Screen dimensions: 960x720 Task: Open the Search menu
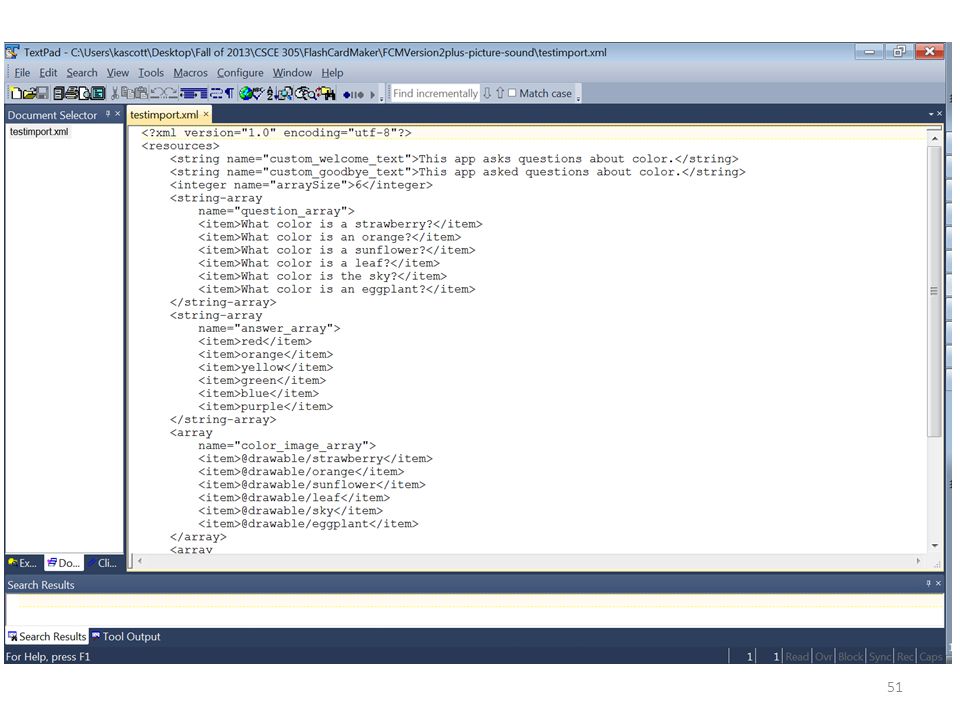(82, 72)
